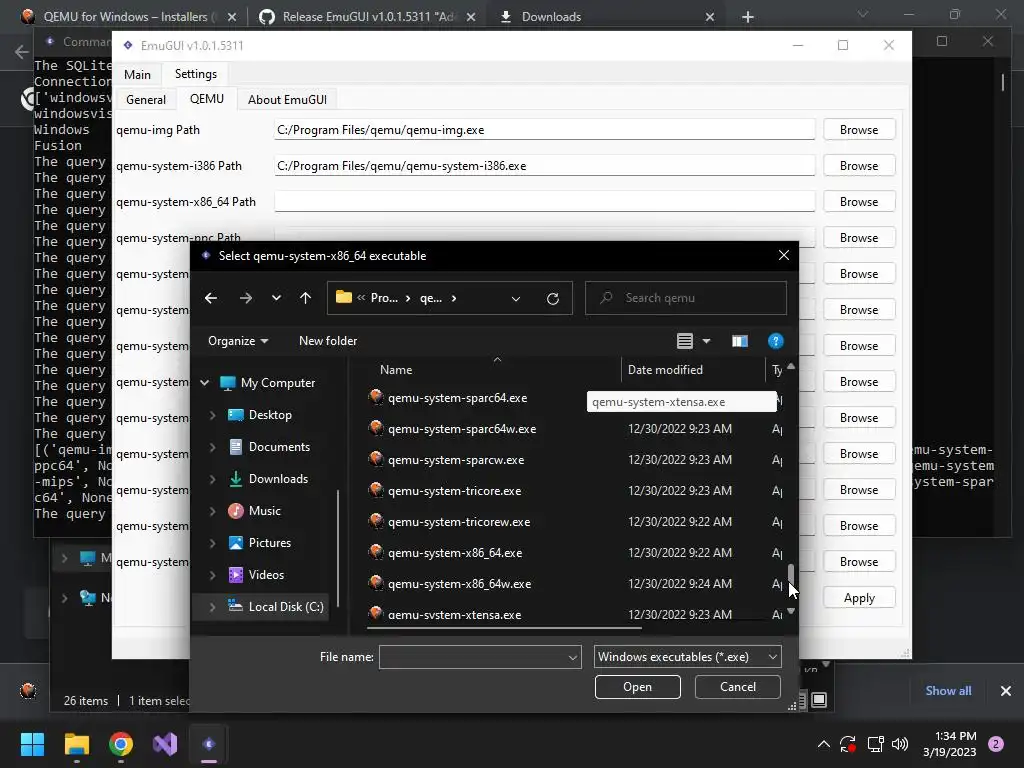Go forward in the file dialog
Viewport: 1024px width, 768px height.
point(246,298)
